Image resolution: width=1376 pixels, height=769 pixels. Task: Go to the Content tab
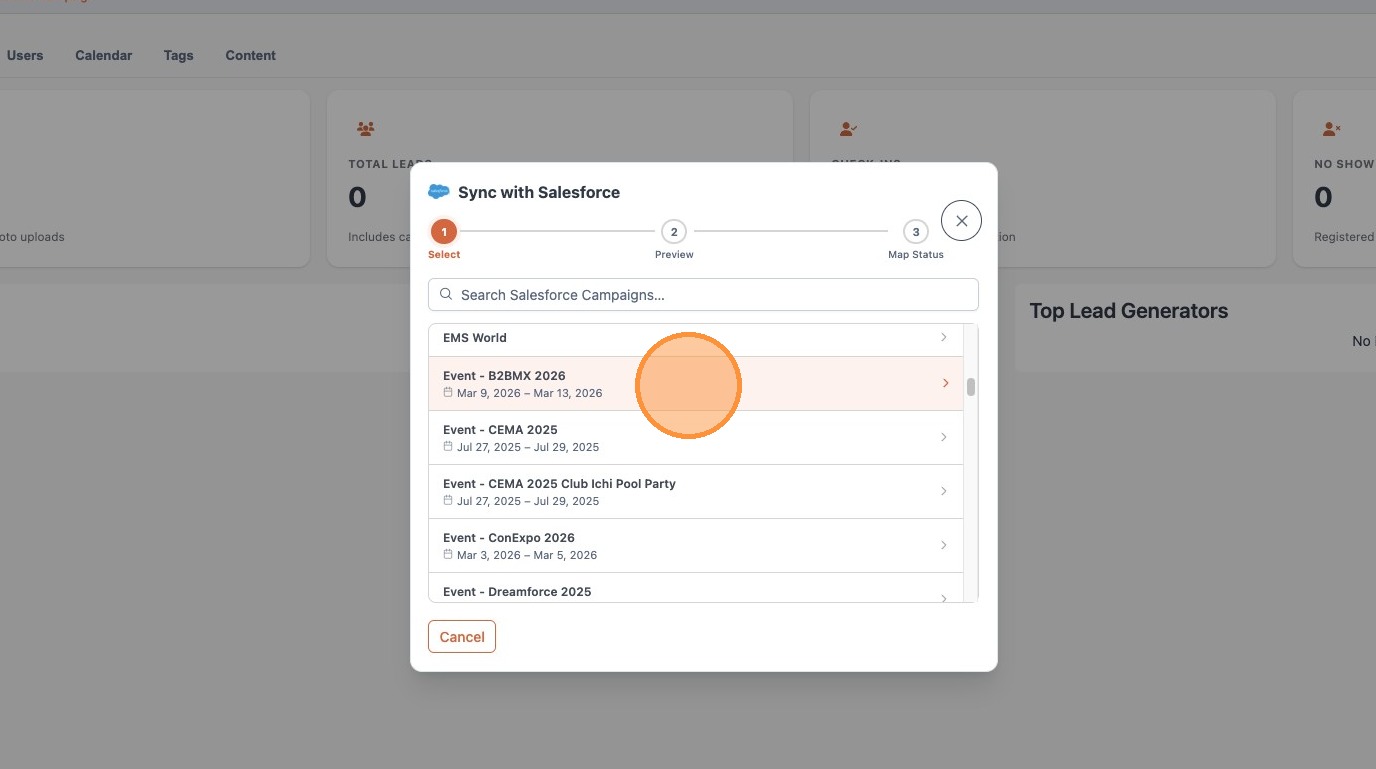(251, 55)
